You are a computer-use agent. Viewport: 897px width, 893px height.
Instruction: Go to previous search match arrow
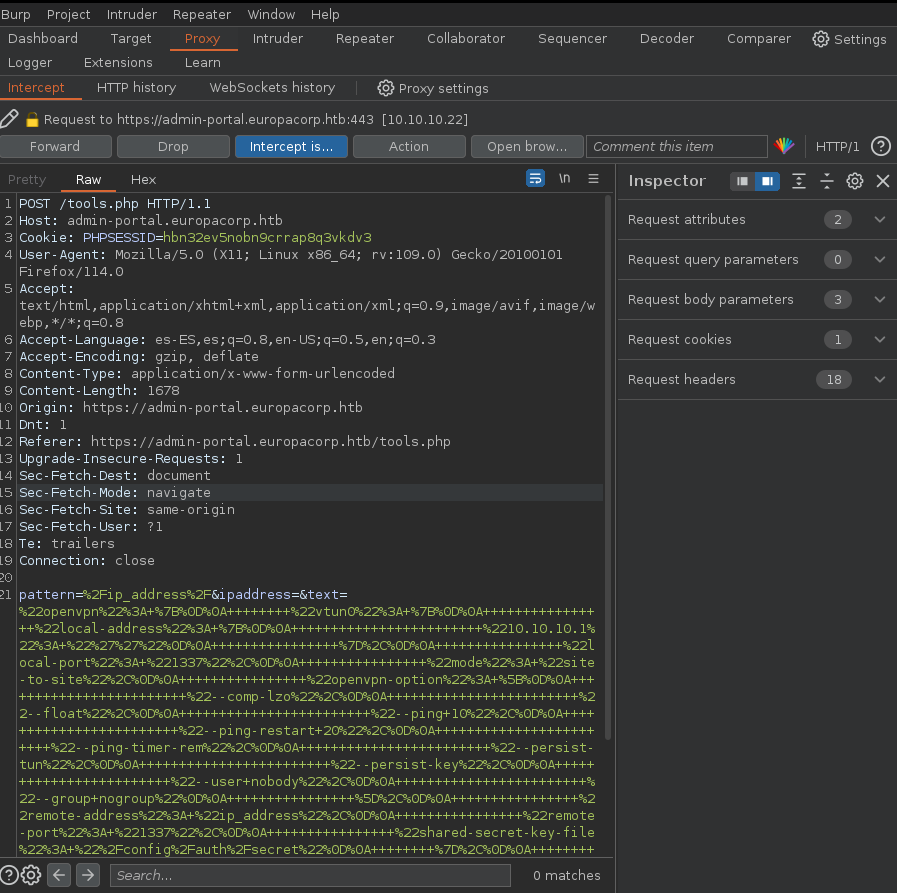pos(60,875)
